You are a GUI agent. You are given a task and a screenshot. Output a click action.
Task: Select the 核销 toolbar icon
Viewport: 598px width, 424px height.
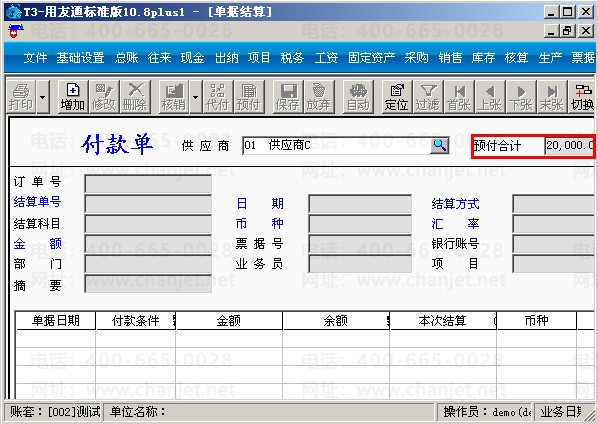point(174,97)
